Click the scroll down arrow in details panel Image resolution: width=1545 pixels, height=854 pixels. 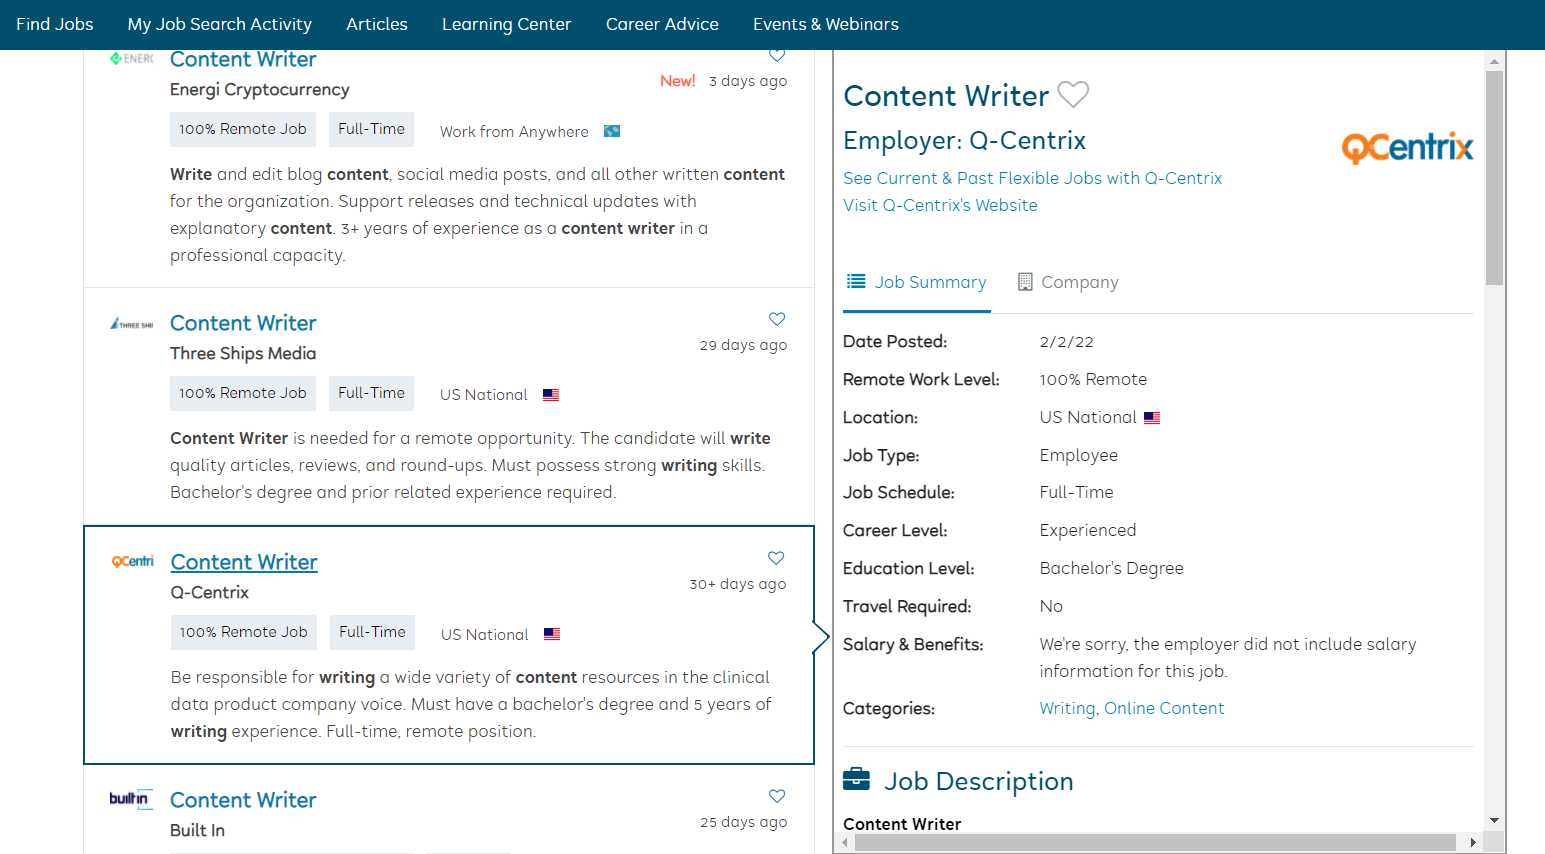1494,821
